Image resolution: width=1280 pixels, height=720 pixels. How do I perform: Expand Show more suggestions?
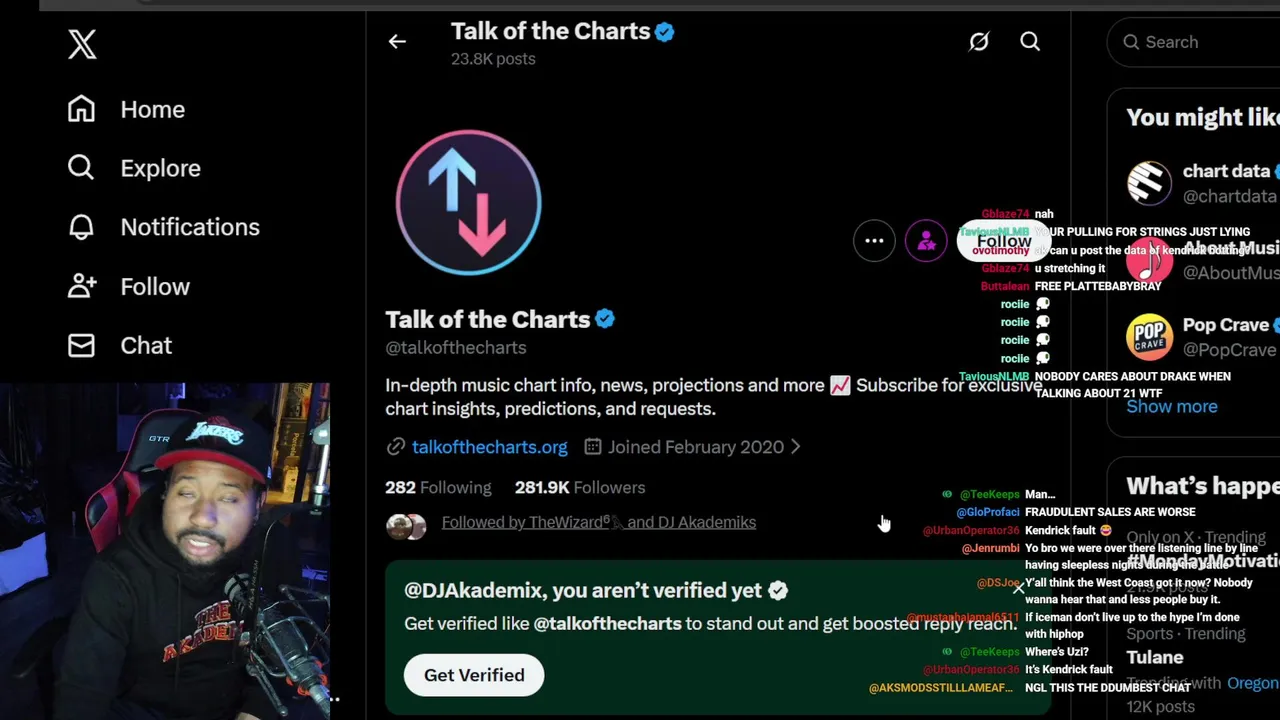tap(1172, 406)
